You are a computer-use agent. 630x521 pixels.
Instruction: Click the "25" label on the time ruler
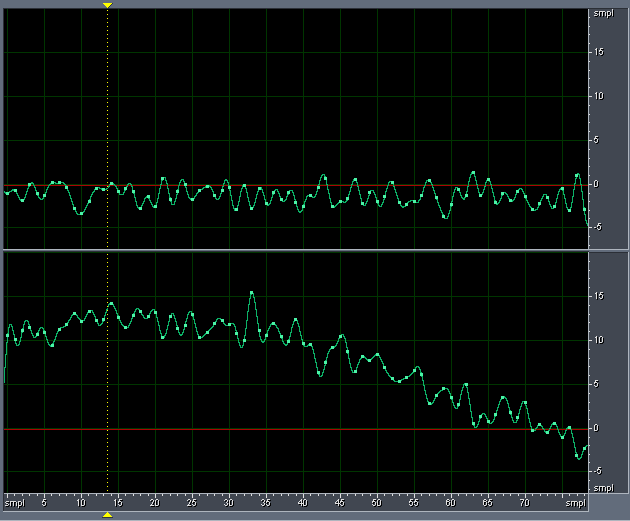click(192, 503)
